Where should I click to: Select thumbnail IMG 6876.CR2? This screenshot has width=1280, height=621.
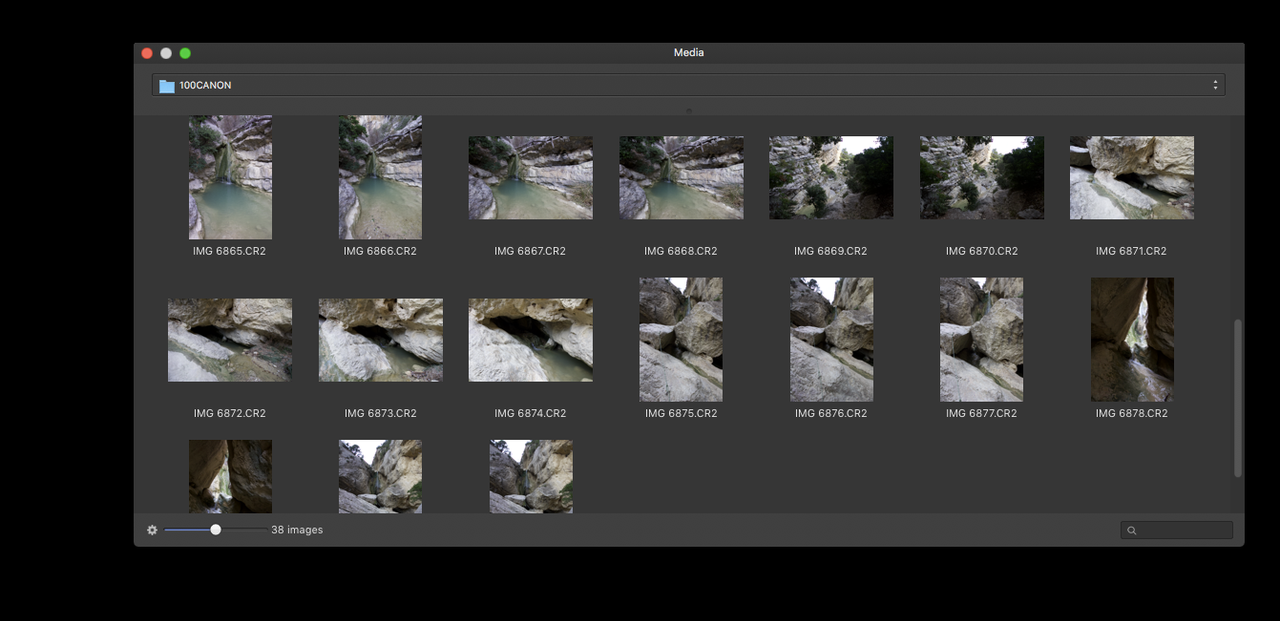pyautogui.click(x=831, y=340)
